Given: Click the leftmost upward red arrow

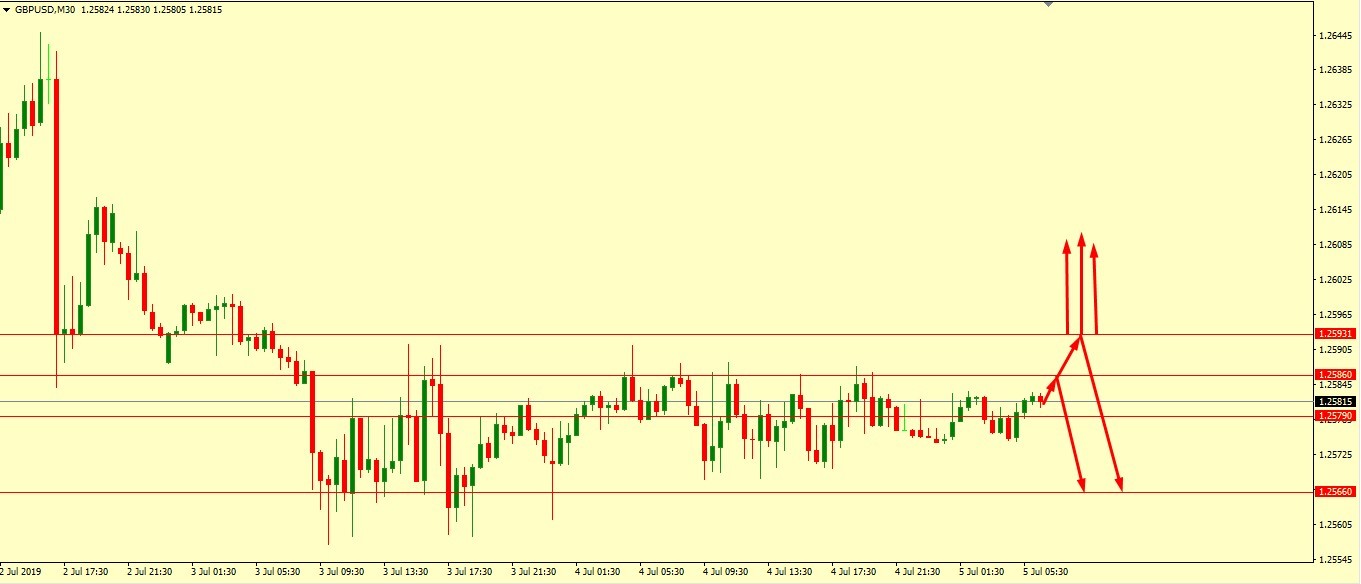Looking at the screenshot, I should (x=1067, y=288).
